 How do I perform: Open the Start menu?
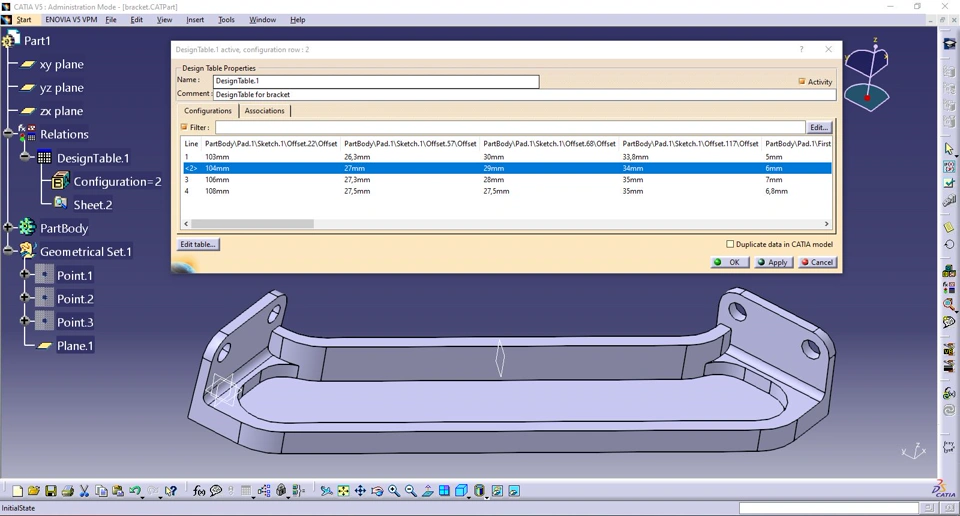pyautogui.click(x=23, y=20)
